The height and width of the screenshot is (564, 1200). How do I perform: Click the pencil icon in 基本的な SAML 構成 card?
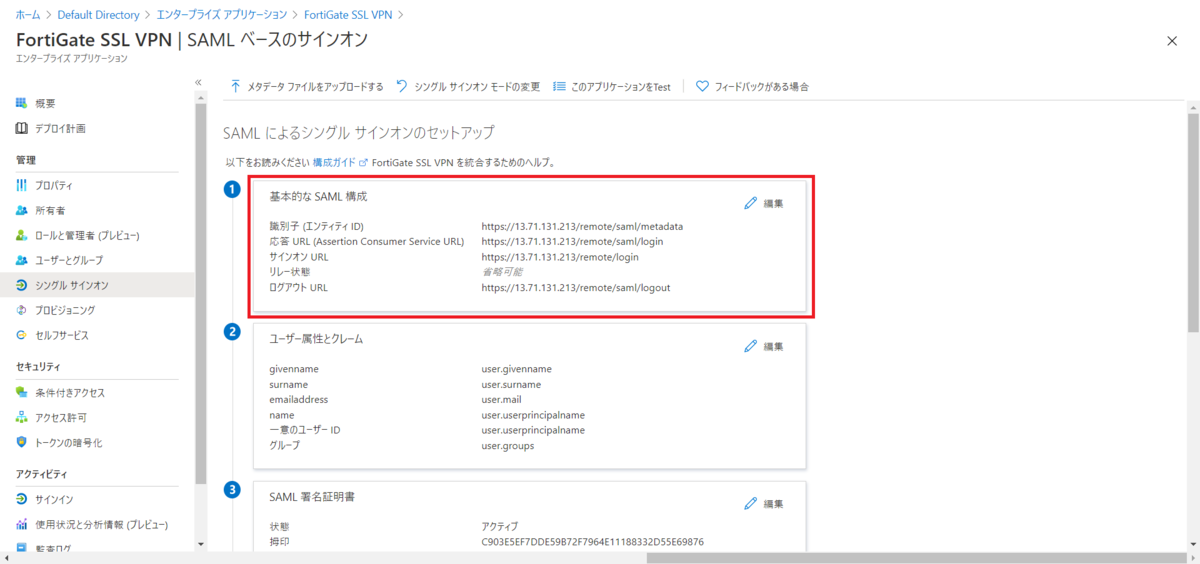pos(751,203)
